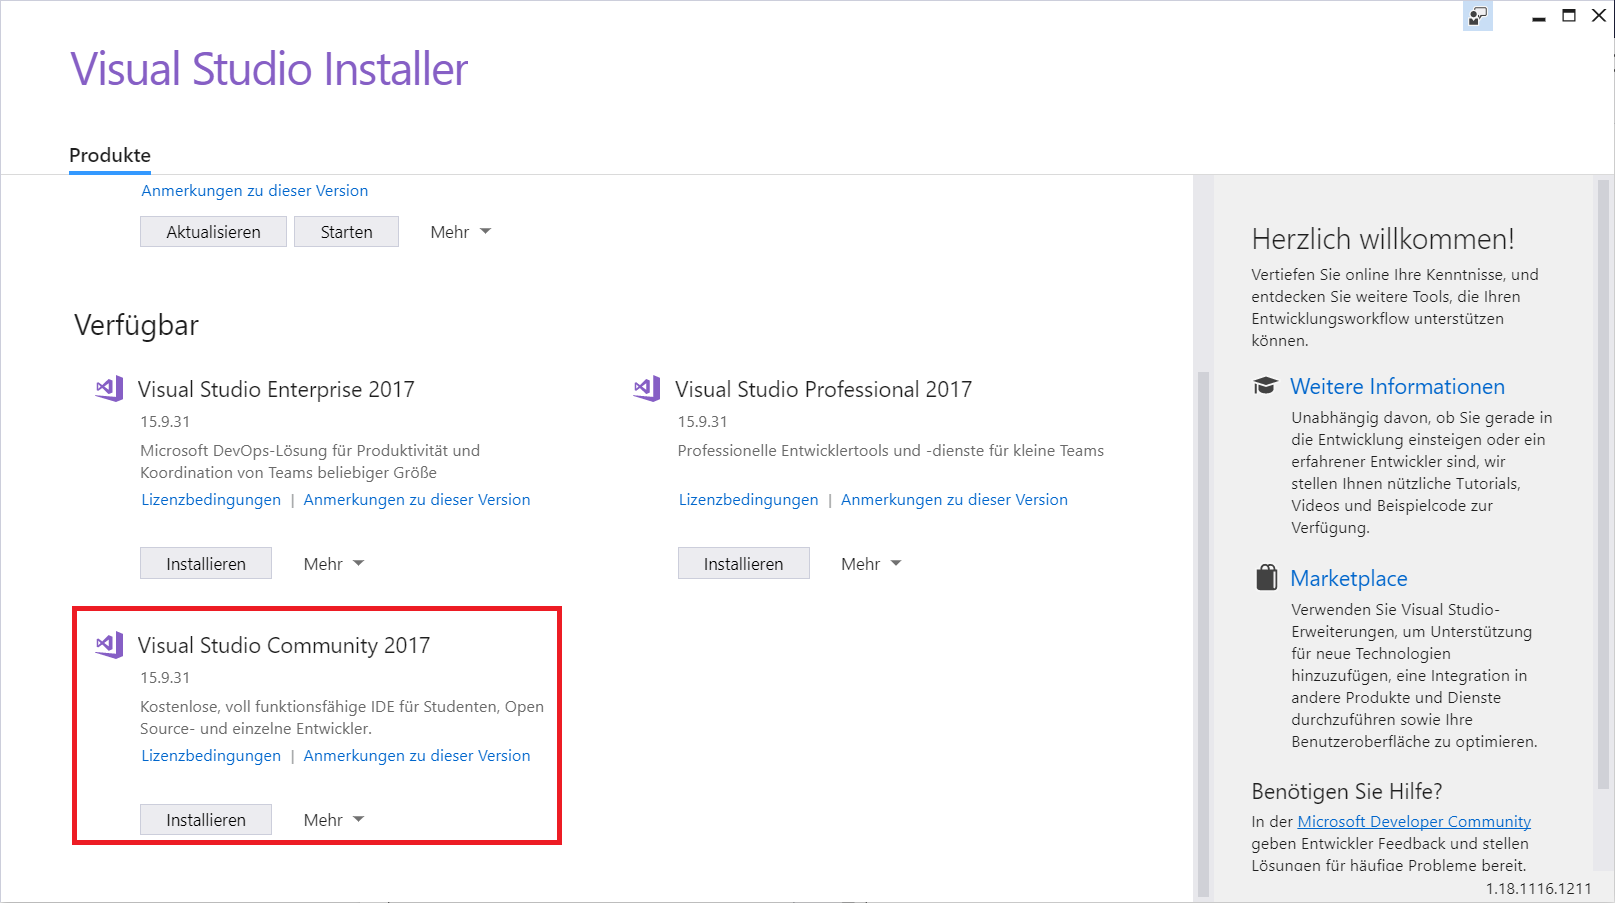Minimize the installer window
The width and height of the screenshot is (1615, 903).
pos(1539,17)
